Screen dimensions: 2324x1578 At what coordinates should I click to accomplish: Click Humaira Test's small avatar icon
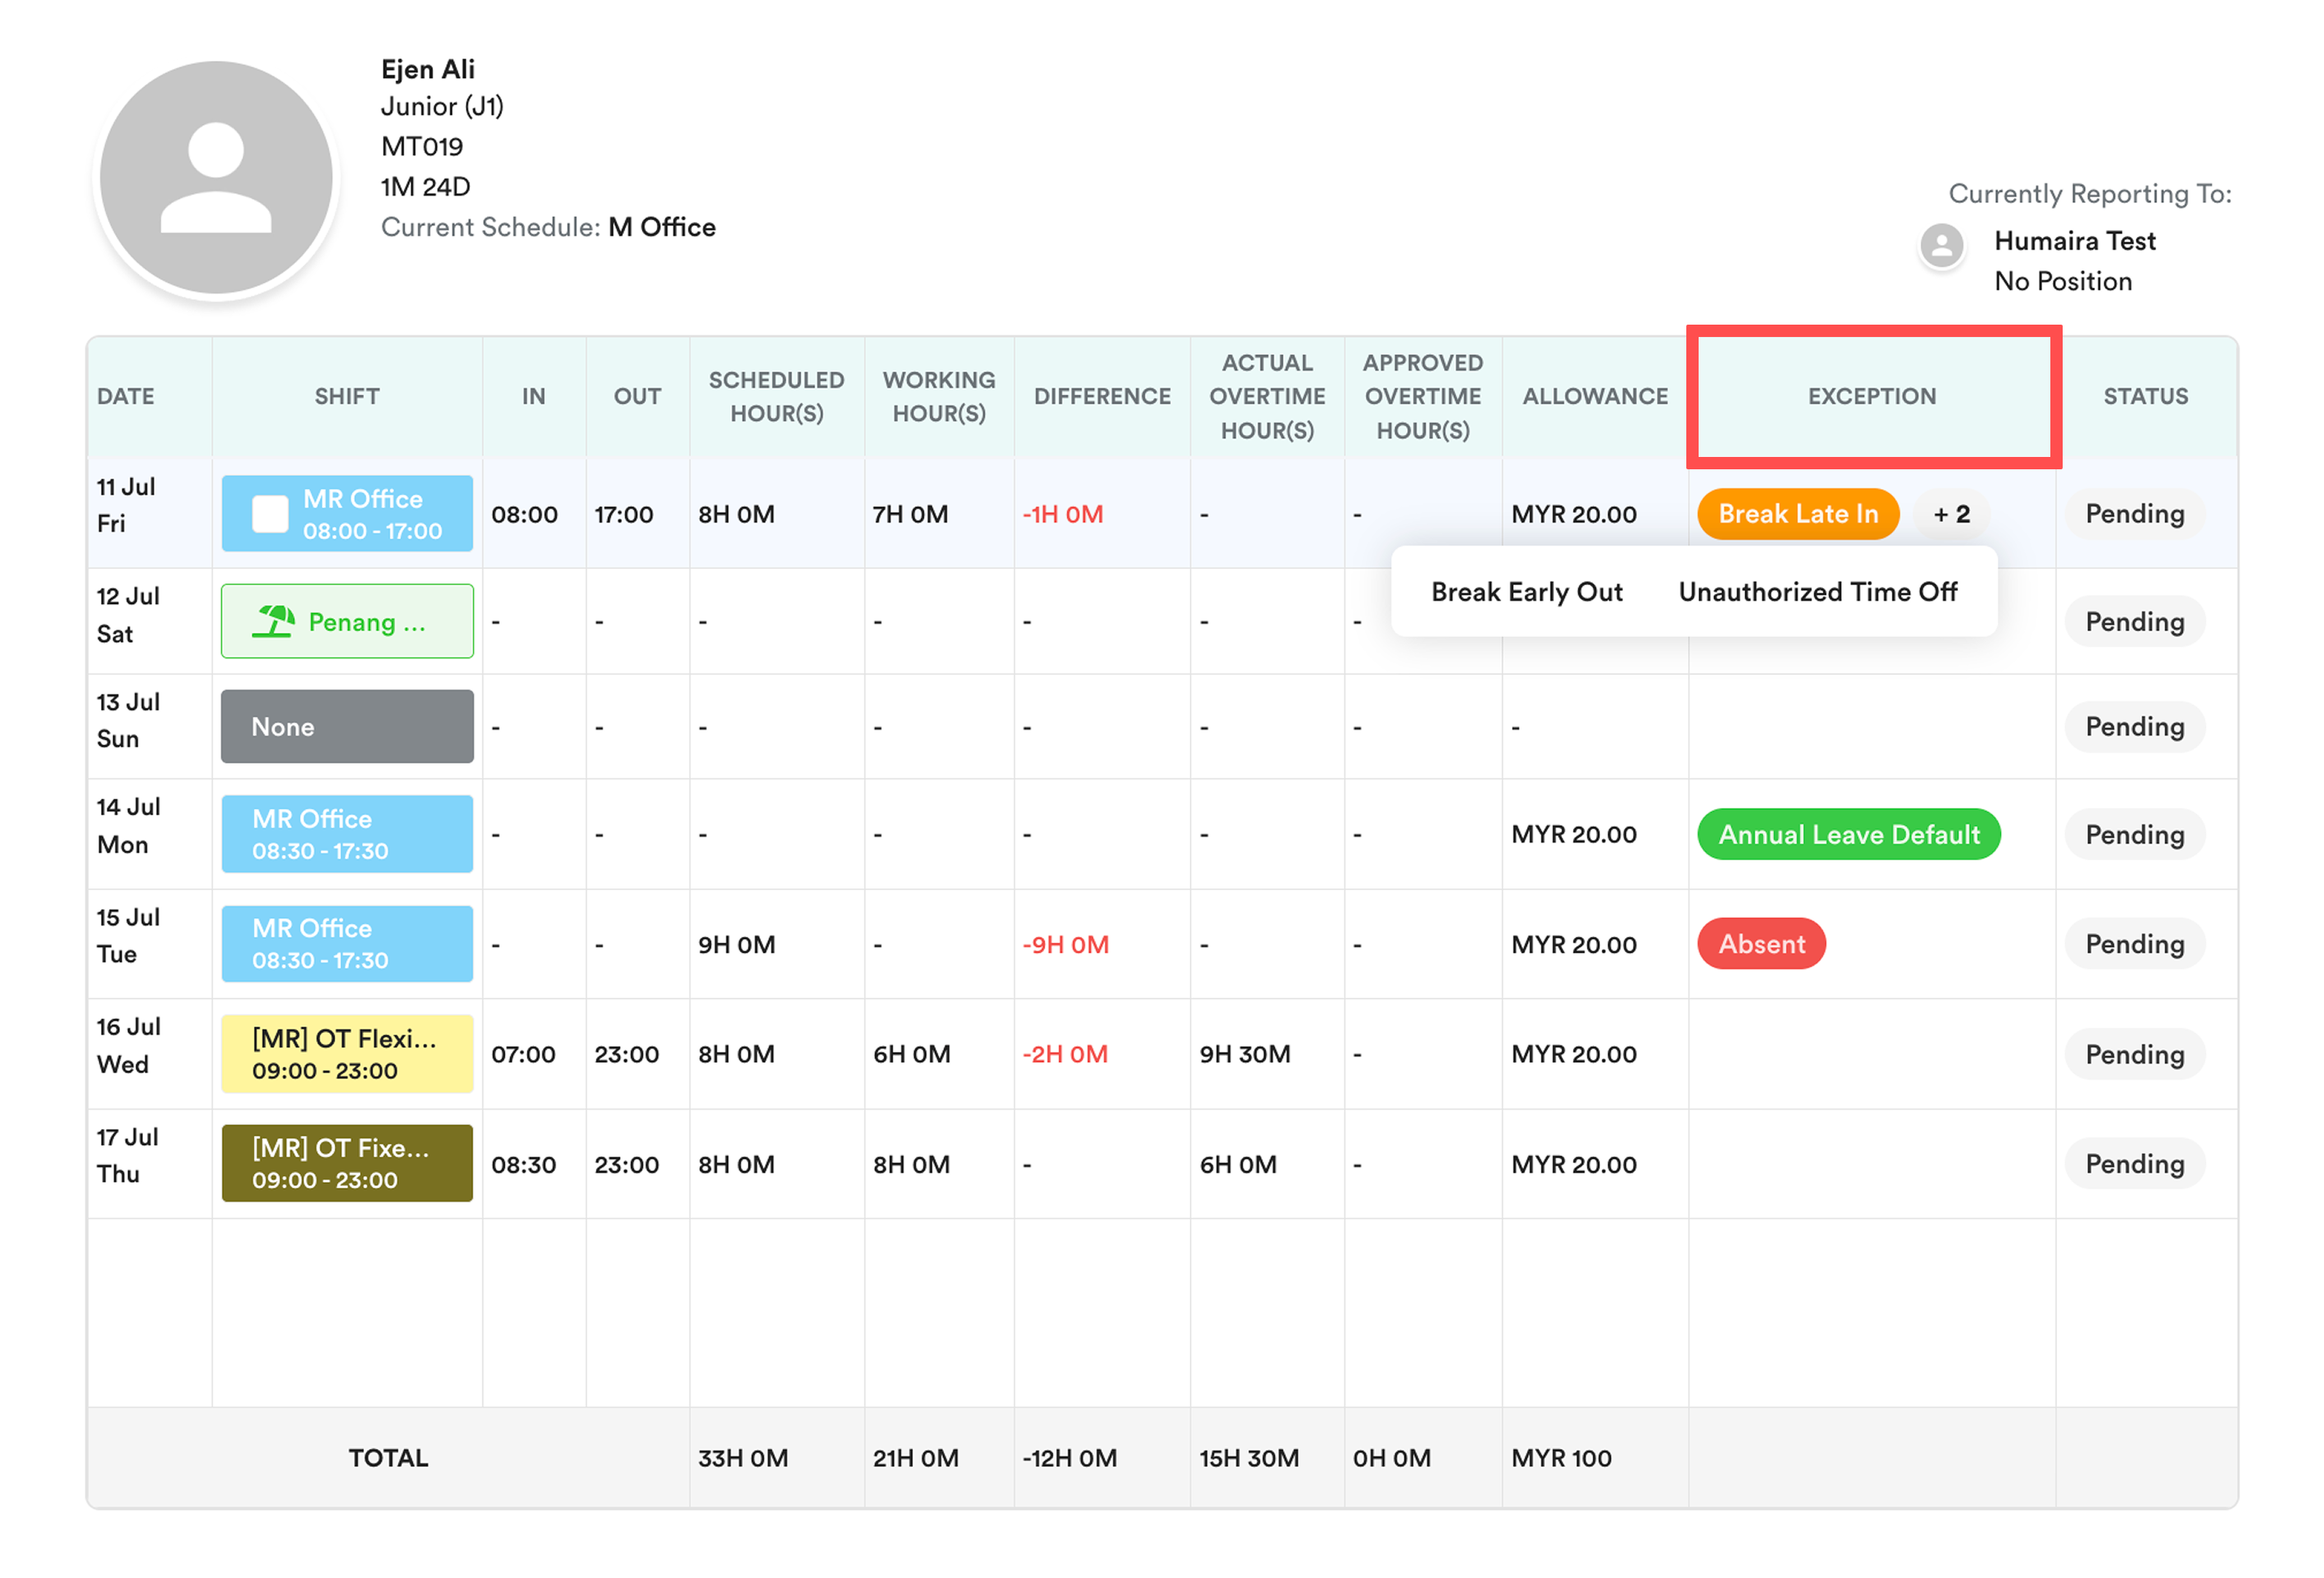pos(1941,246)
